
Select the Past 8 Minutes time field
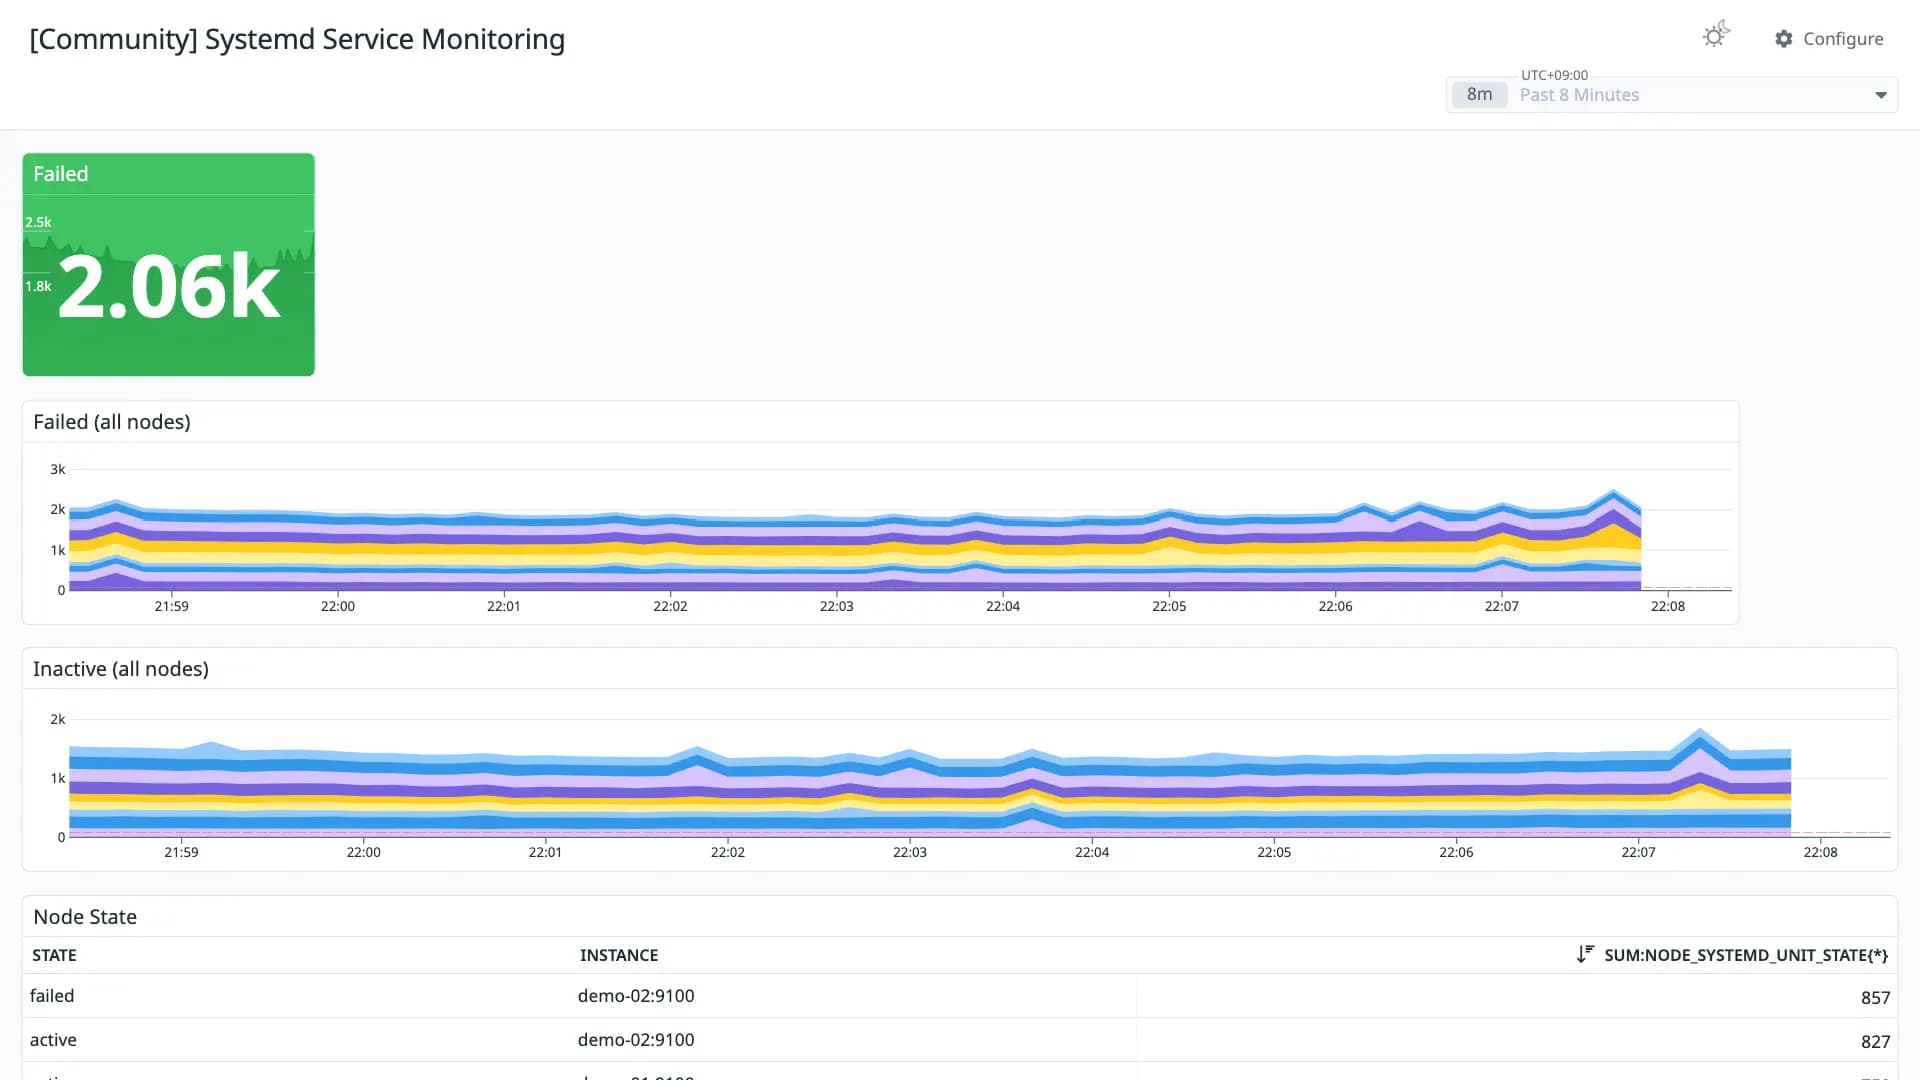click(x=1672, y=95)
